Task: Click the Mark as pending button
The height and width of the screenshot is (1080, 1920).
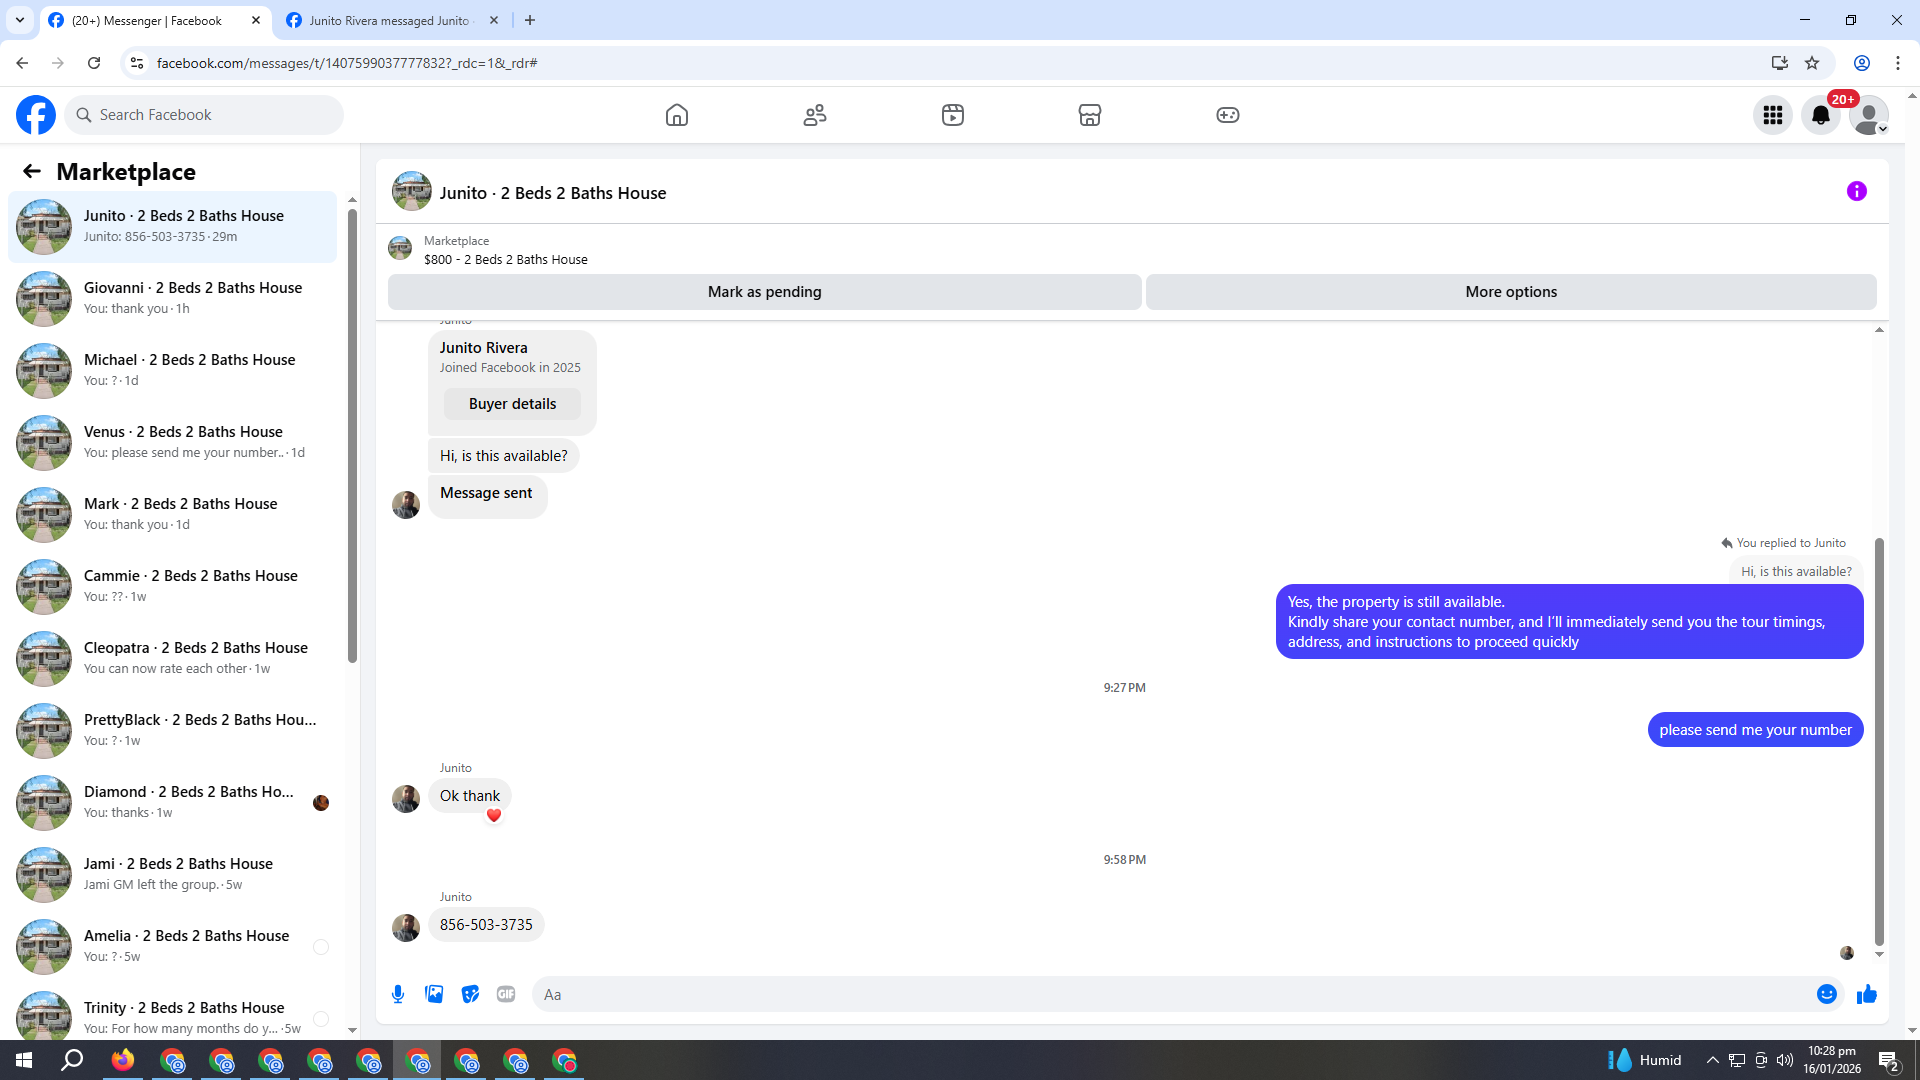Action: point(764,292)
